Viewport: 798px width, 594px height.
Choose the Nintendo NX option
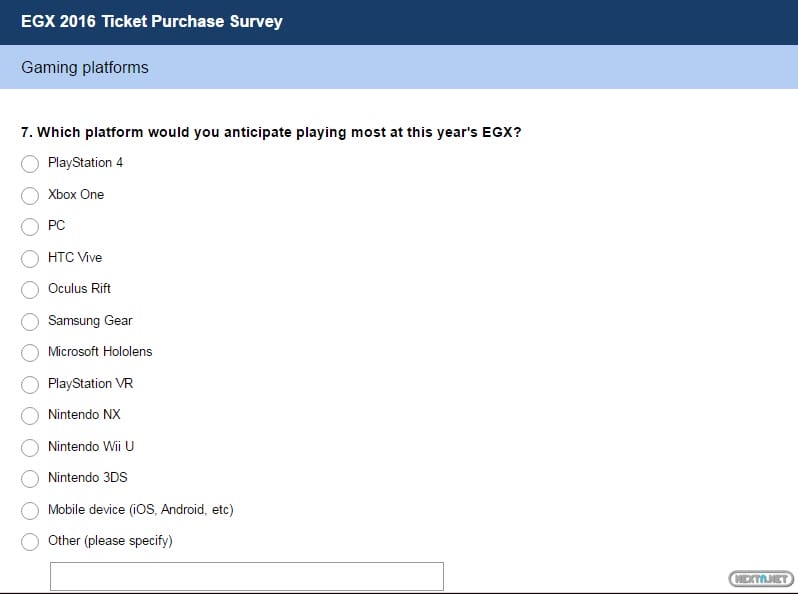coord(30,416)
